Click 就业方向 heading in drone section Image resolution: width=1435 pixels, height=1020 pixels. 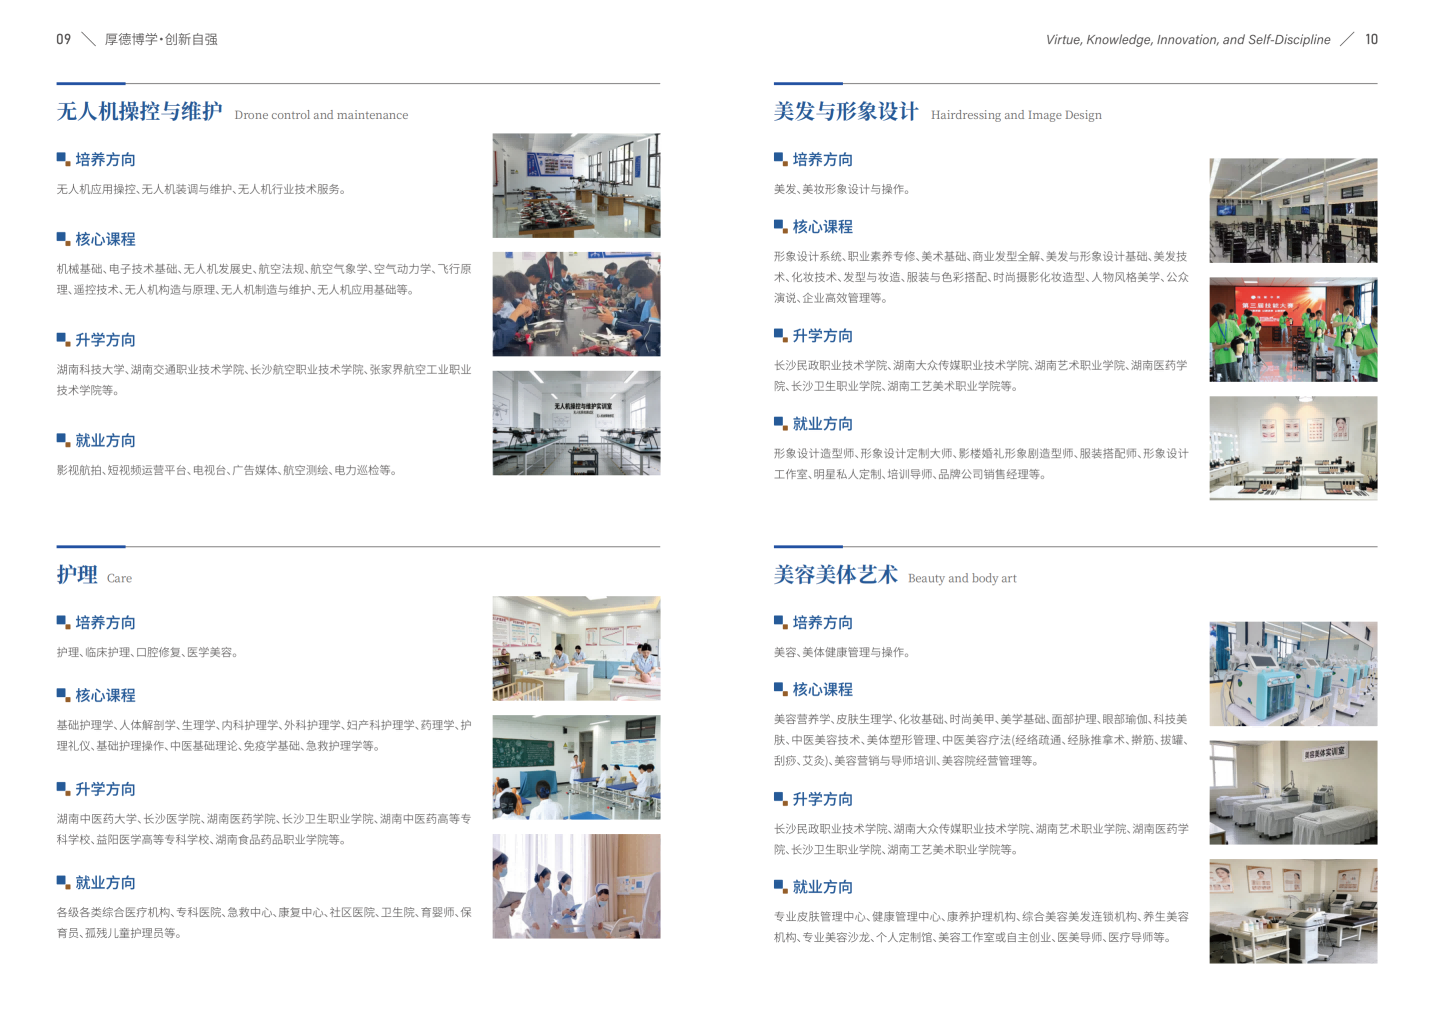pos(105,441)
